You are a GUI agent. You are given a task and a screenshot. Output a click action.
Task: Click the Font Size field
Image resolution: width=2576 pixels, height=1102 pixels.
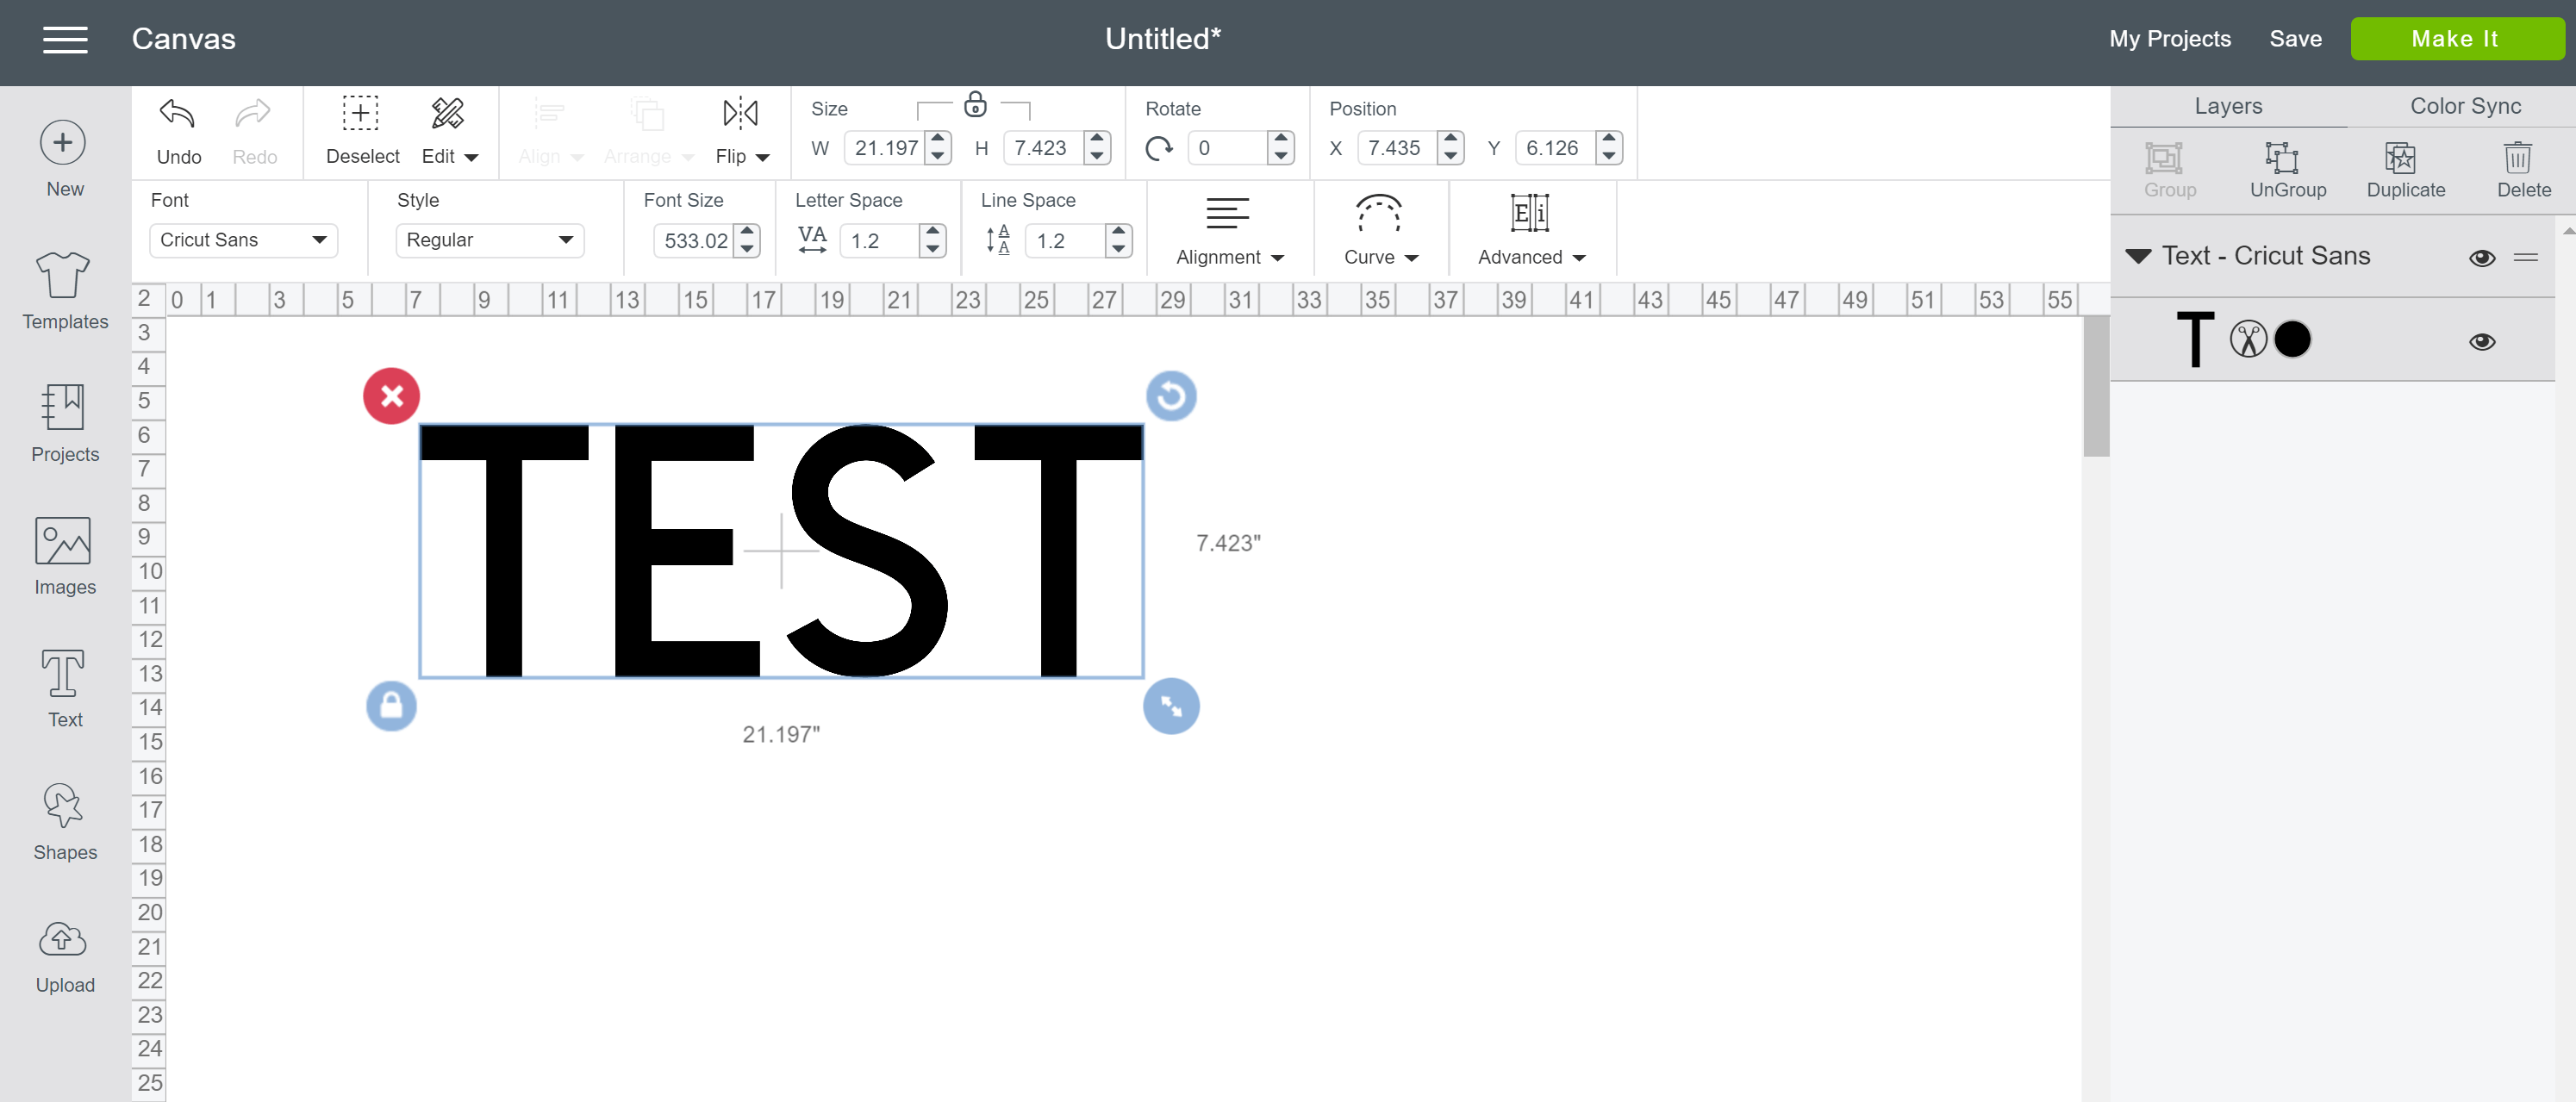(x=695, y=241)
